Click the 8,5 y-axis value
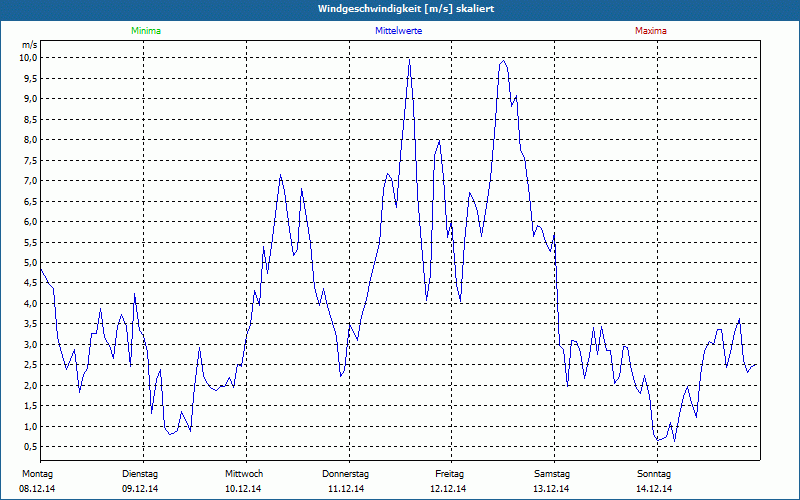800x500 pixels. click(x=31, y=119)
